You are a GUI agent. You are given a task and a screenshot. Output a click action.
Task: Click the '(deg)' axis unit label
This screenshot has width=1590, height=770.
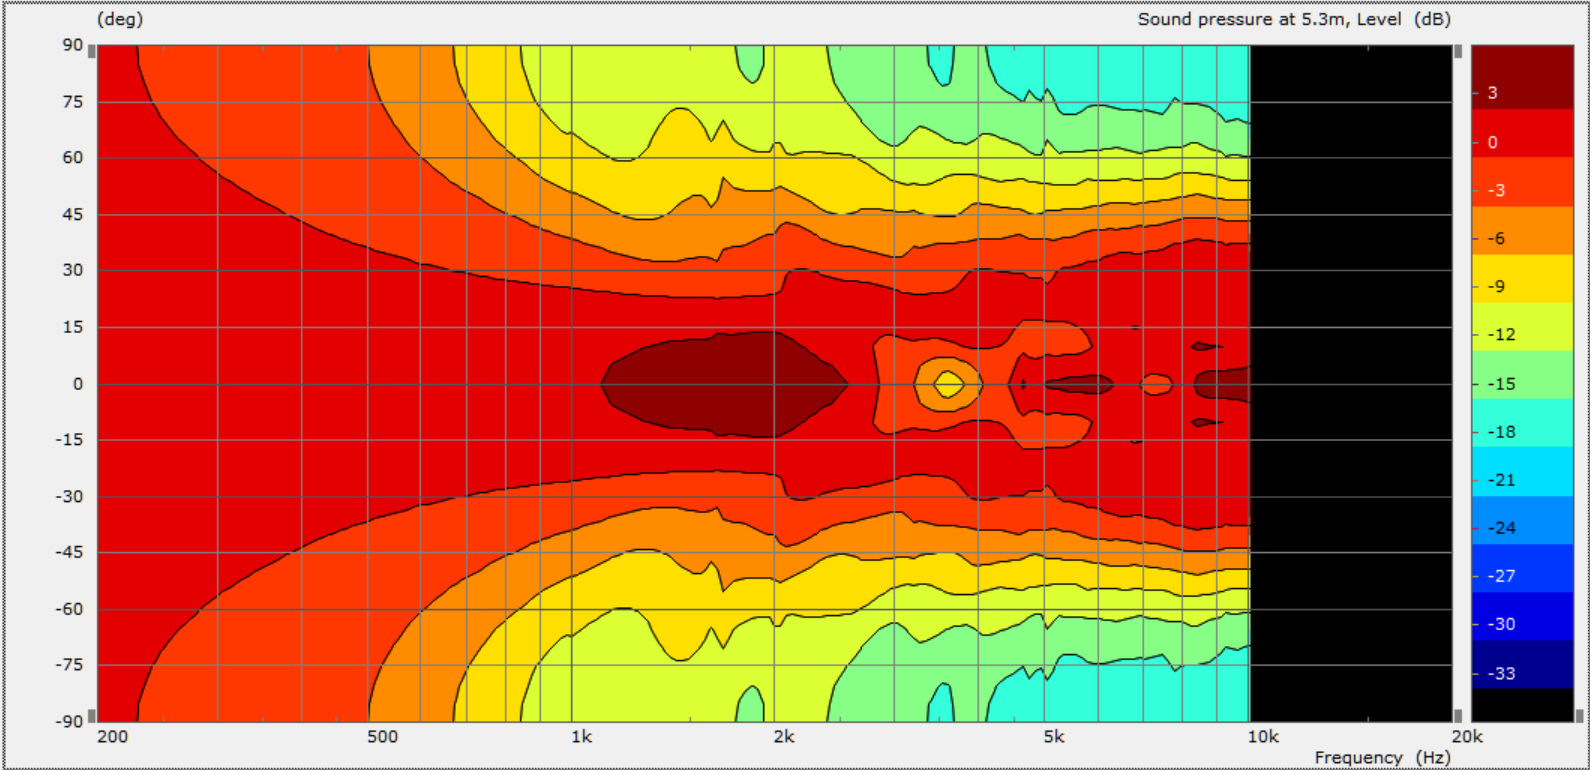point(120,19)
